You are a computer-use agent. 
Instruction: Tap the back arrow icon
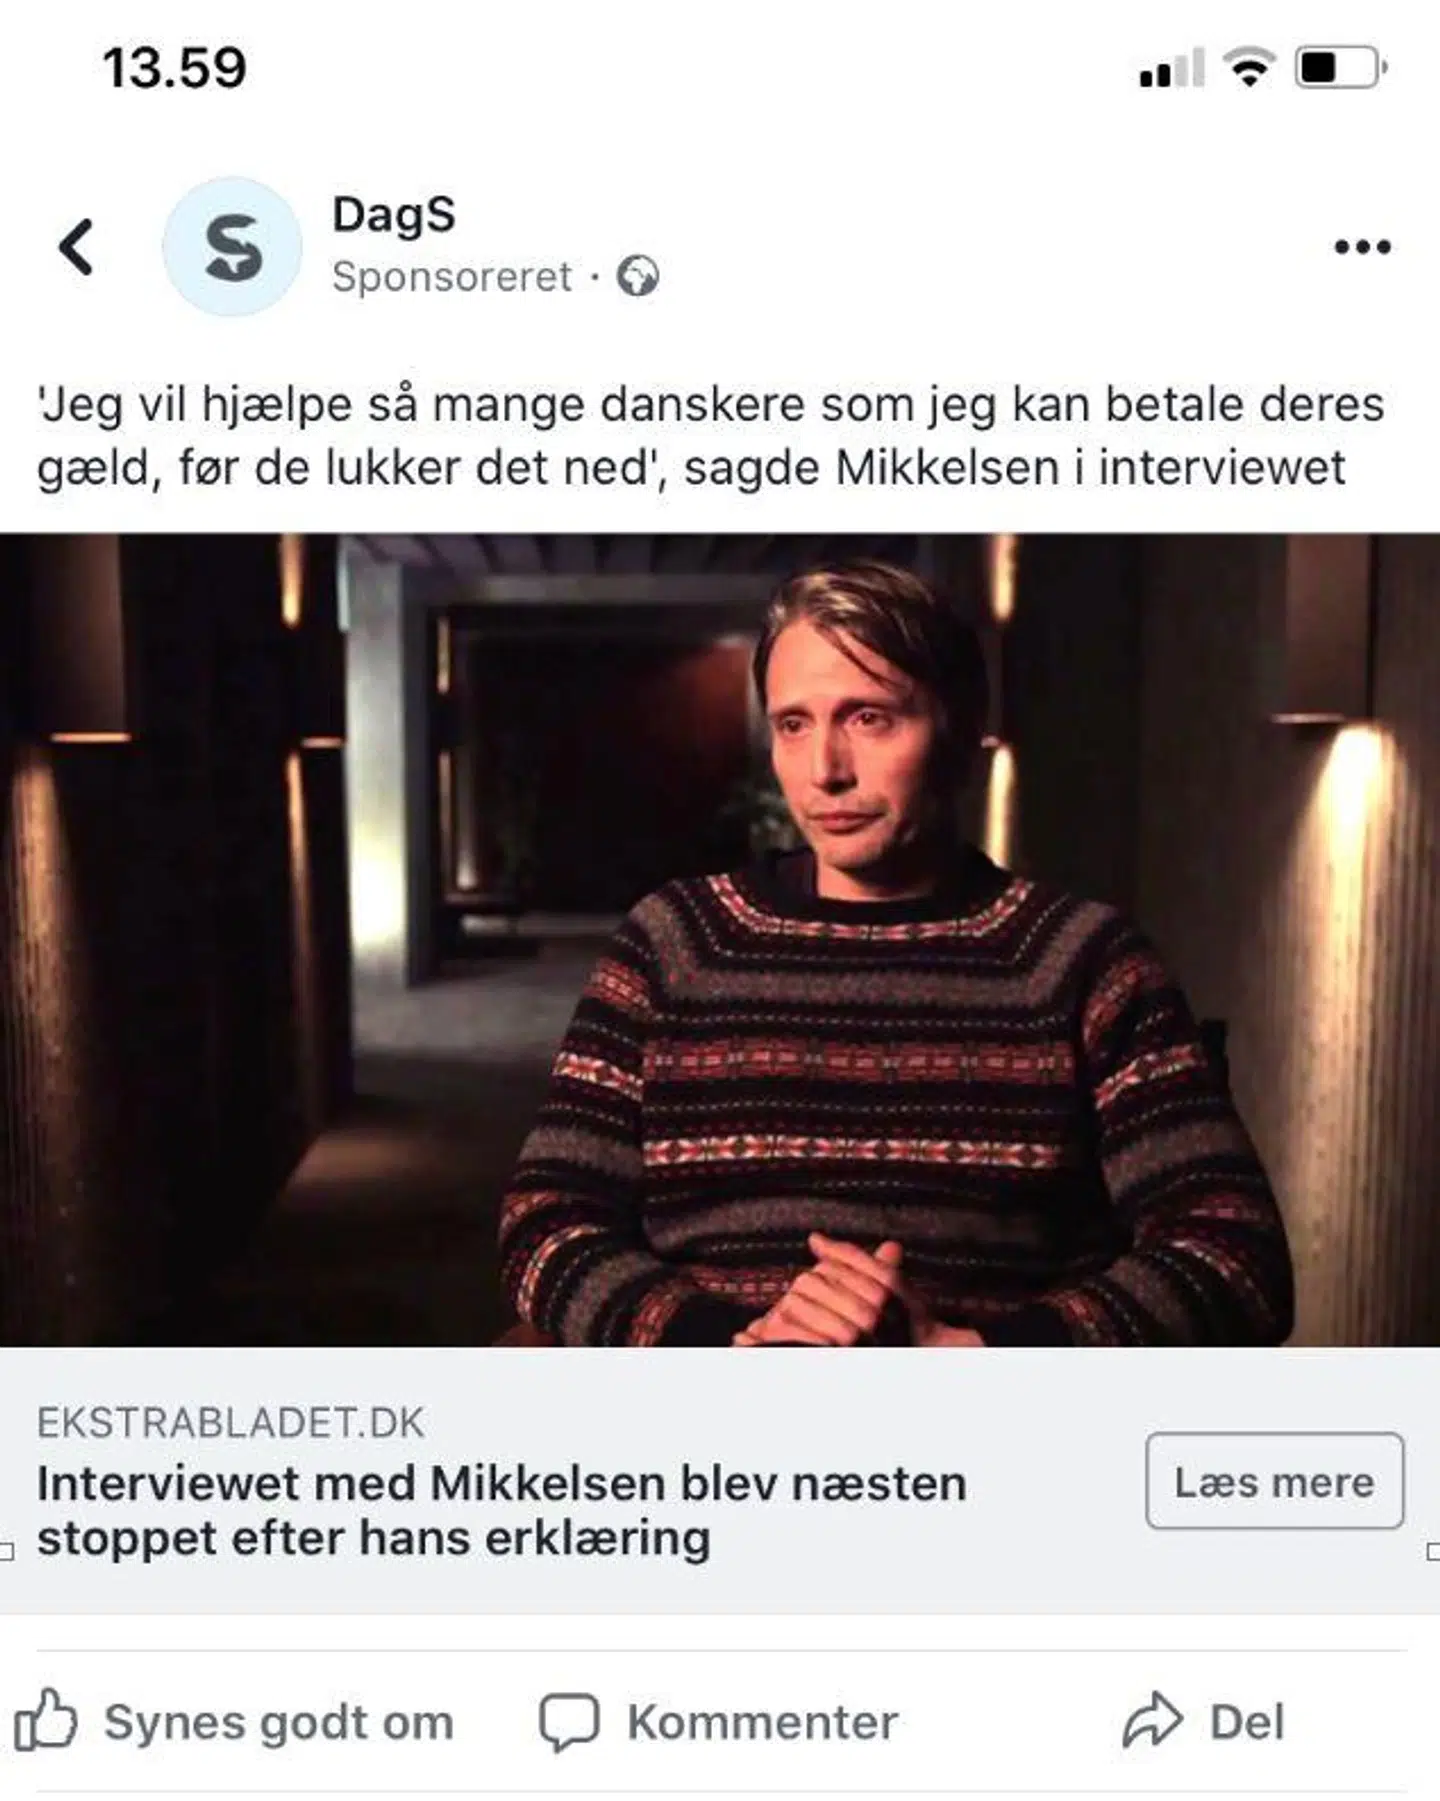point(76,247)
